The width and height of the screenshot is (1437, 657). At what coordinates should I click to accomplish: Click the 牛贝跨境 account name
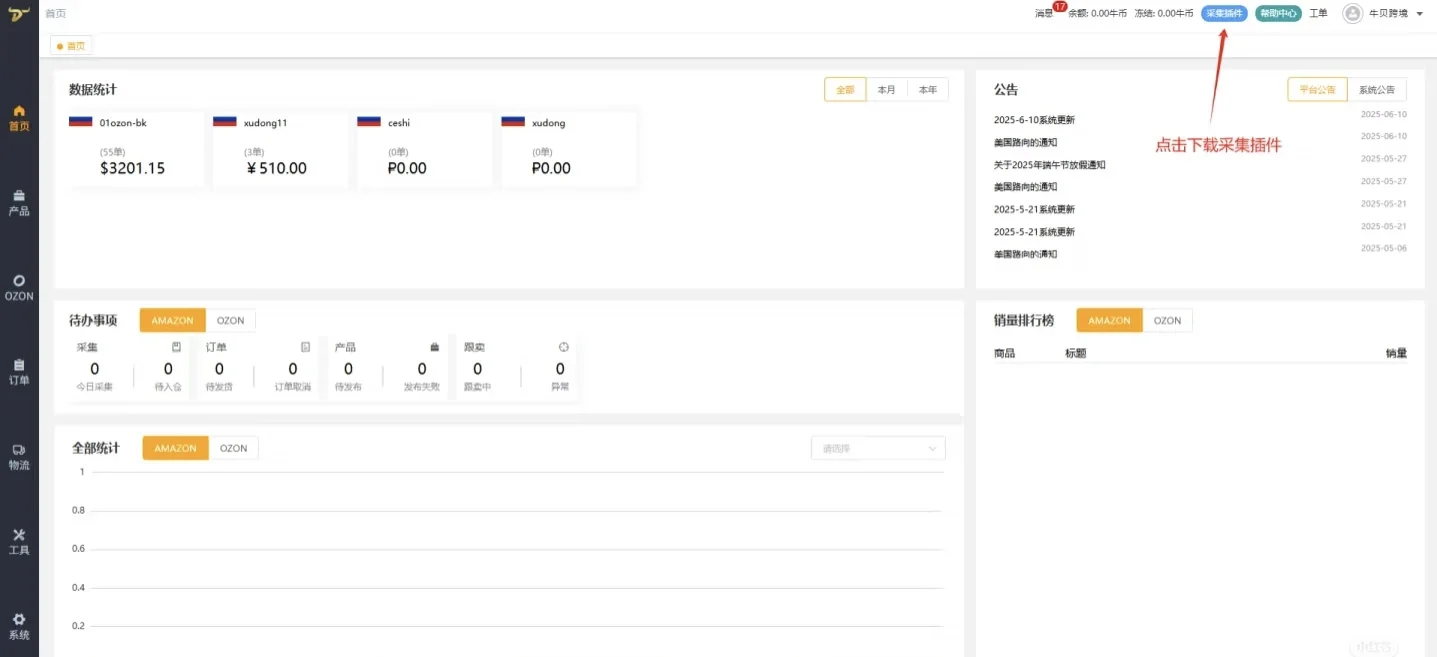(x=1388, y=14)
